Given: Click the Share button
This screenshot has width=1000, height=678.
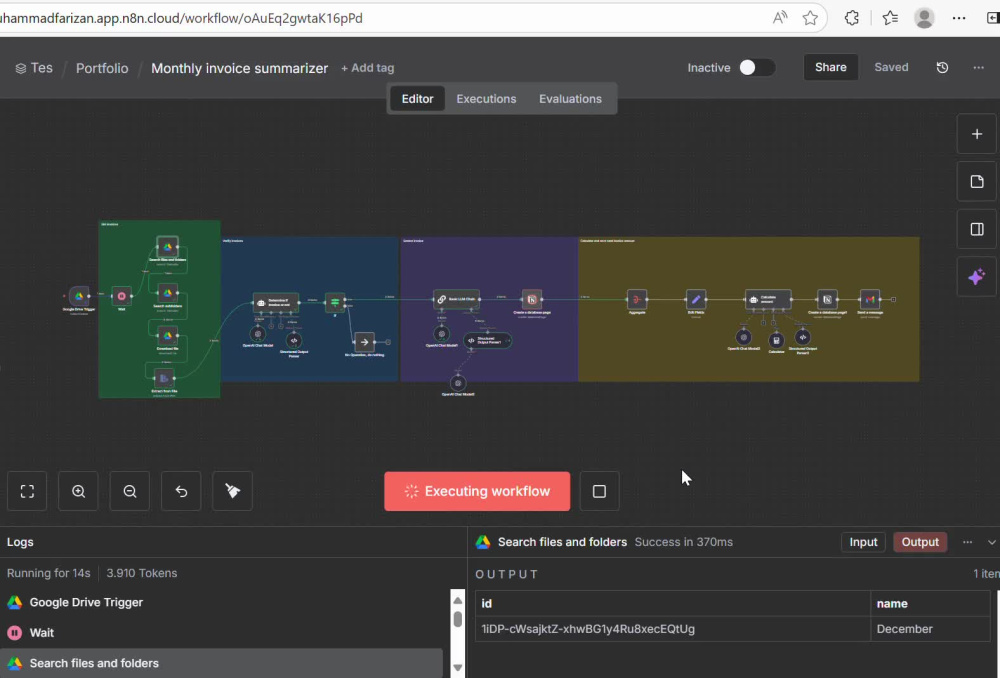Looking at the screenshot, I should pyautogui.click(x=830, y=67).
